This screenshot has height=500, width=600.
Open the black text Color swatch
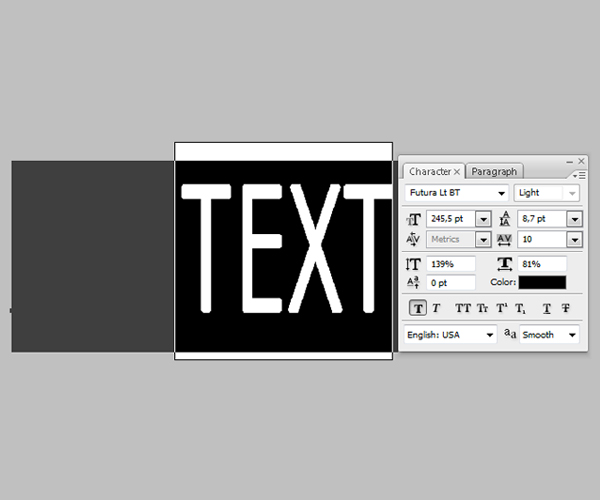[542, 282]
